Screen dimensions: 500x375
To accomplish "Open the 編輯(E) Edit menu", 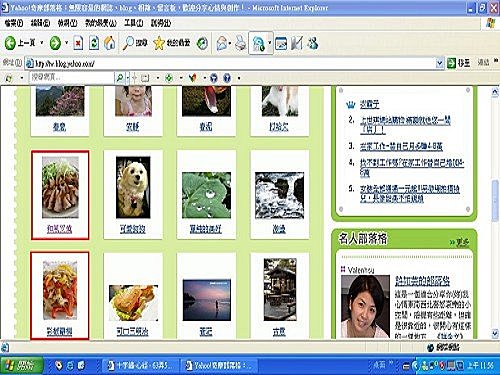I will (40, 23).
